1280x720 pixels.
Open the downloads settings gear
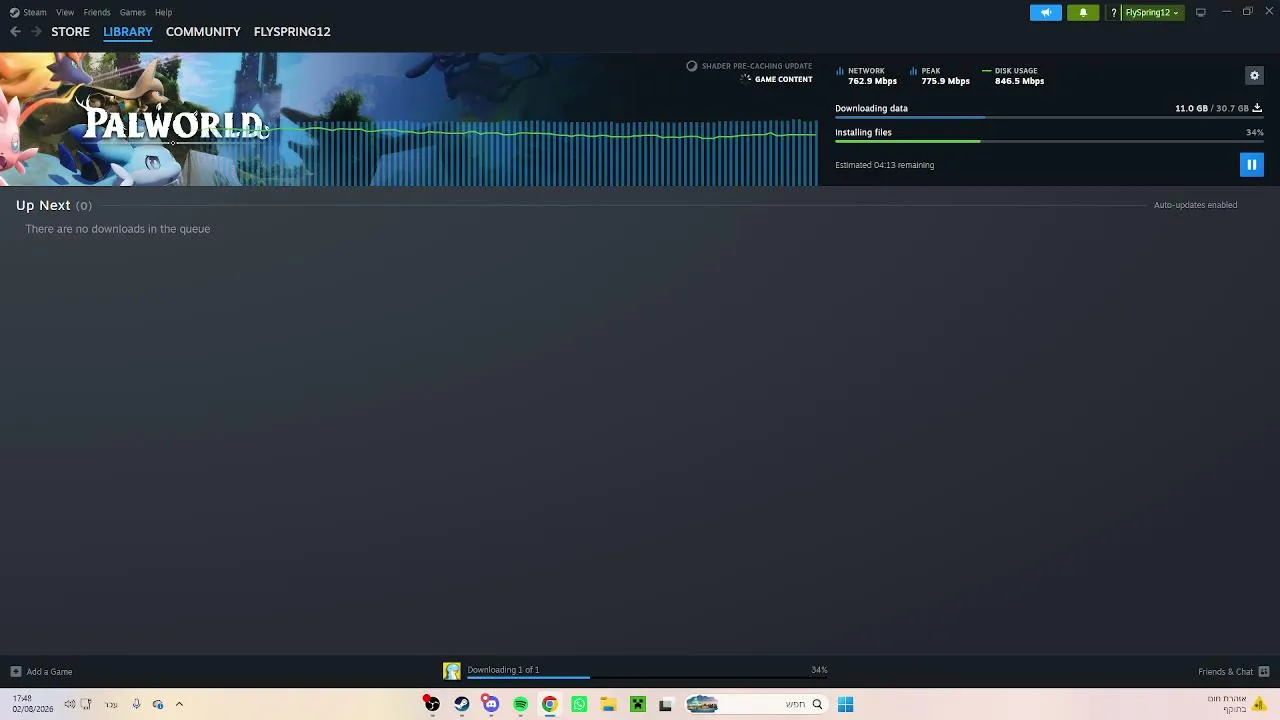[1254, 75]
